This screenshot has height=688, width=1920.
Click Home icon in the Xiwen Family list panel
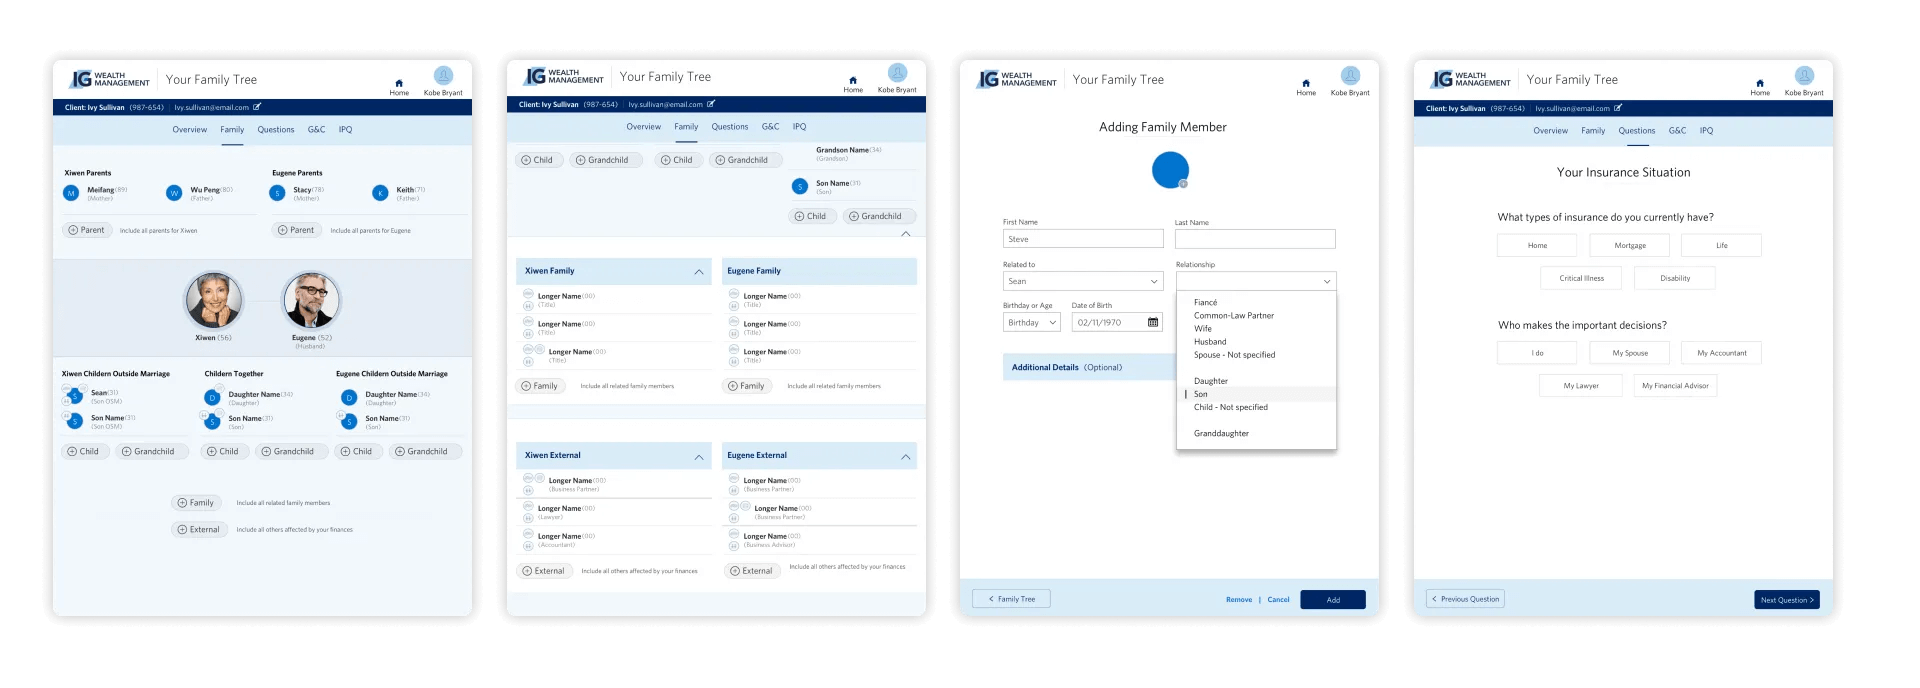tap(853, 80)
